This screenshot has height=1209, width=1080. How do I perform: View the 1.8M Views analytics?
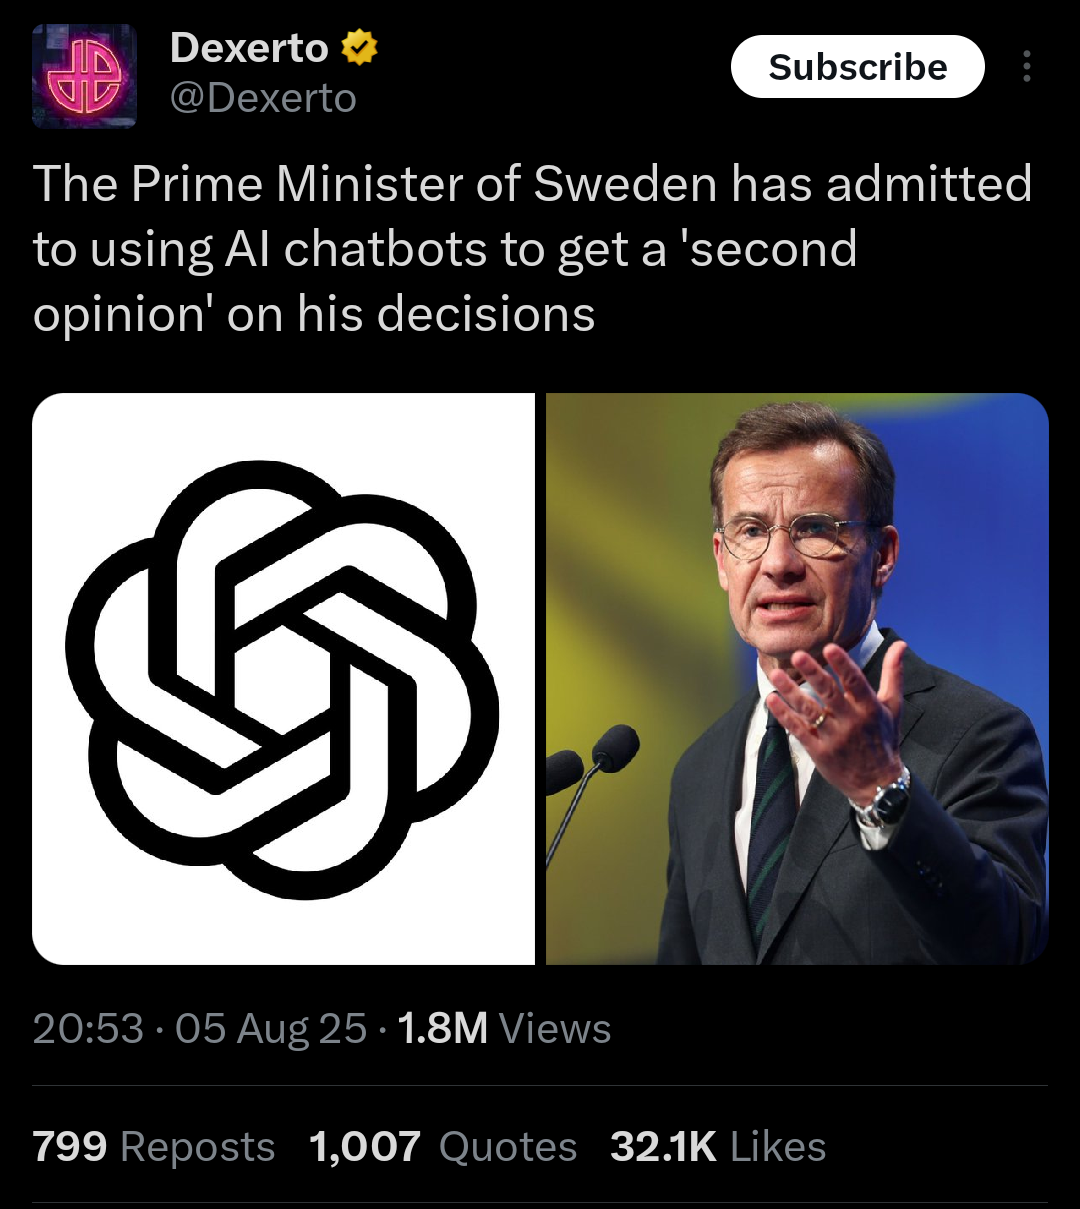pyautogui.click(x=504, y=1029)
